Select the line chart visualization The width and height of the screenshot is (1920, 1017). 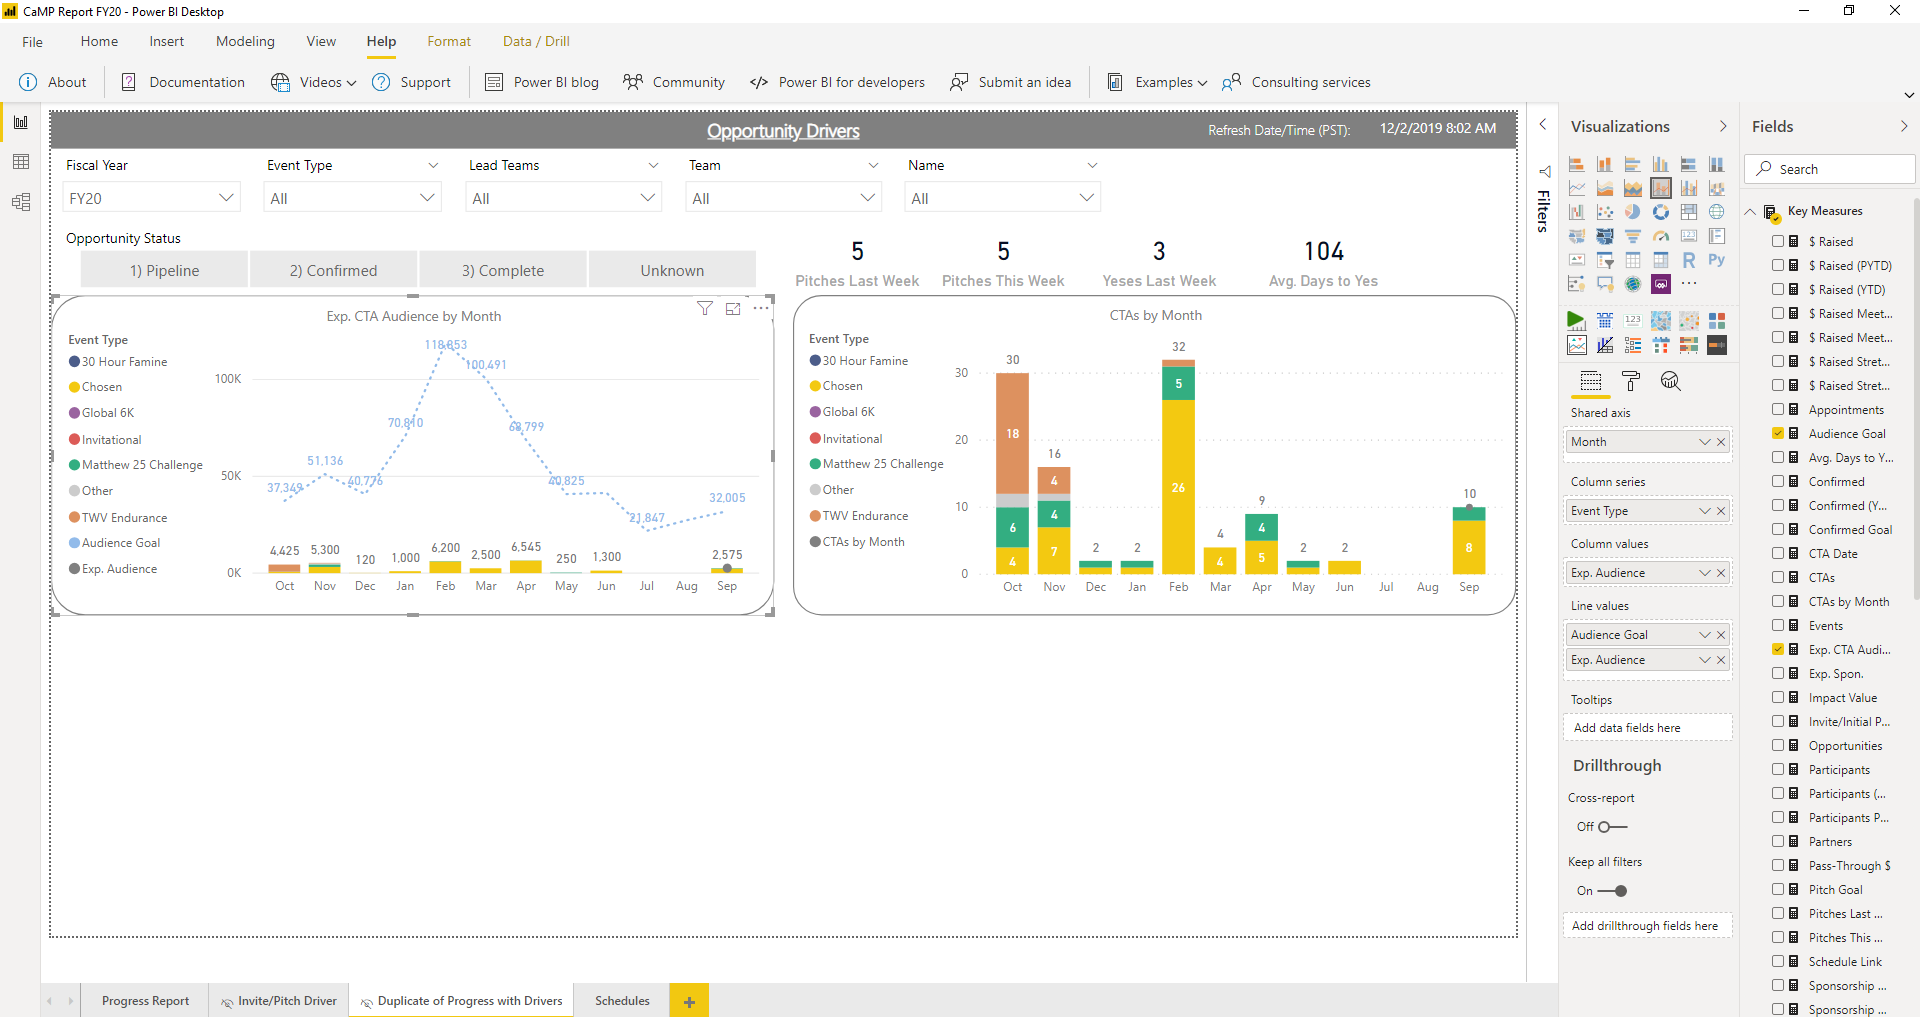[x=1577, y=188]
